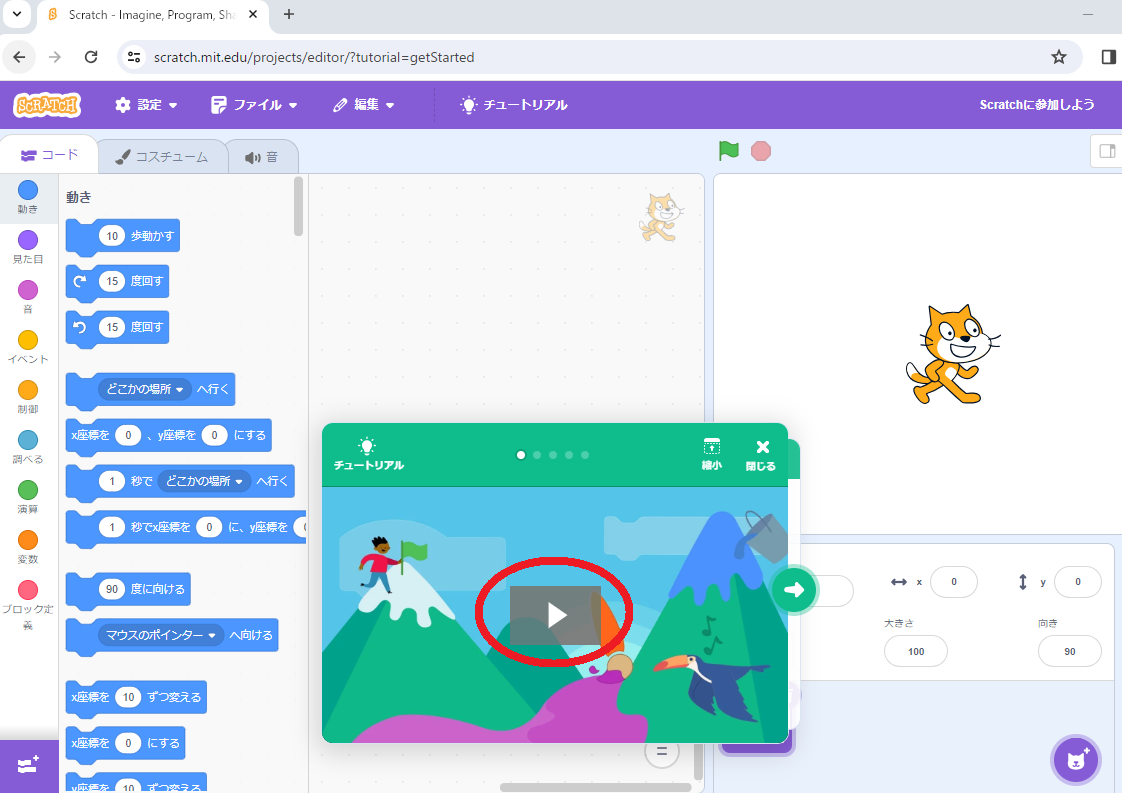Select the fourth tutorial step dot
The height and width of the screenshot is (793, 1122).
pyautogui.click(x=569, y=455)
